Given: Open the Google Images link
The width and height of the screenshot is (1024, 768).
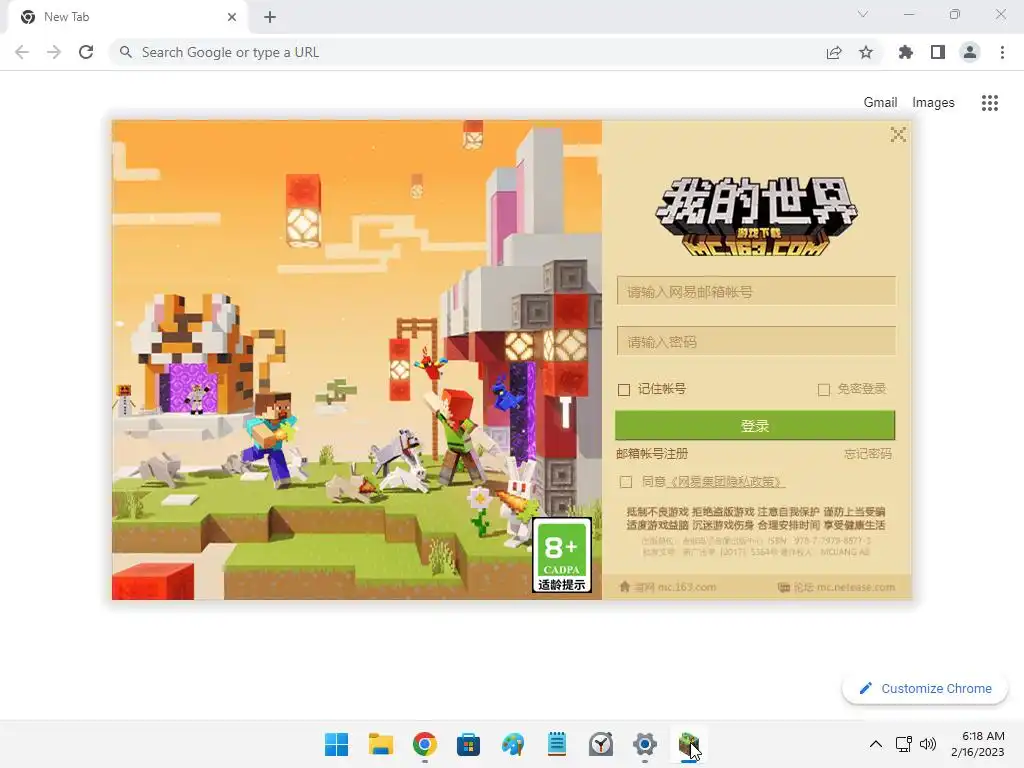Looking at the screenshot, I should pyautogui.click(x=933, y=103).
